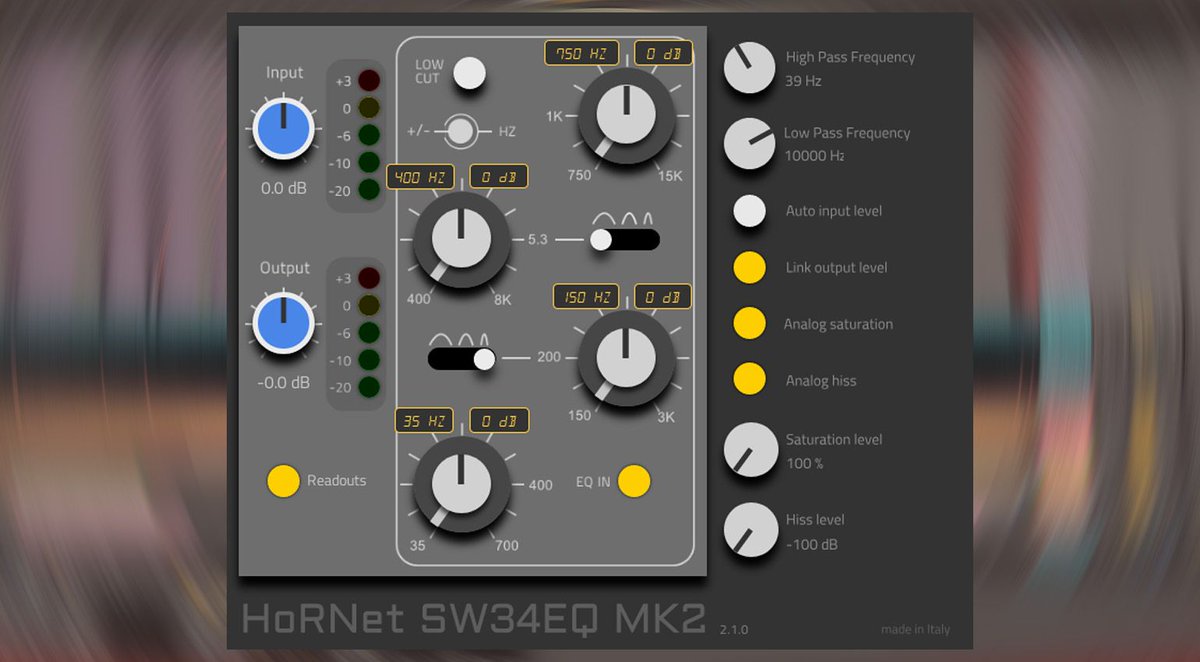The image size is (1200, 662).
Task: Click the 10000 Hz low pass value
Action: point(815,156)
